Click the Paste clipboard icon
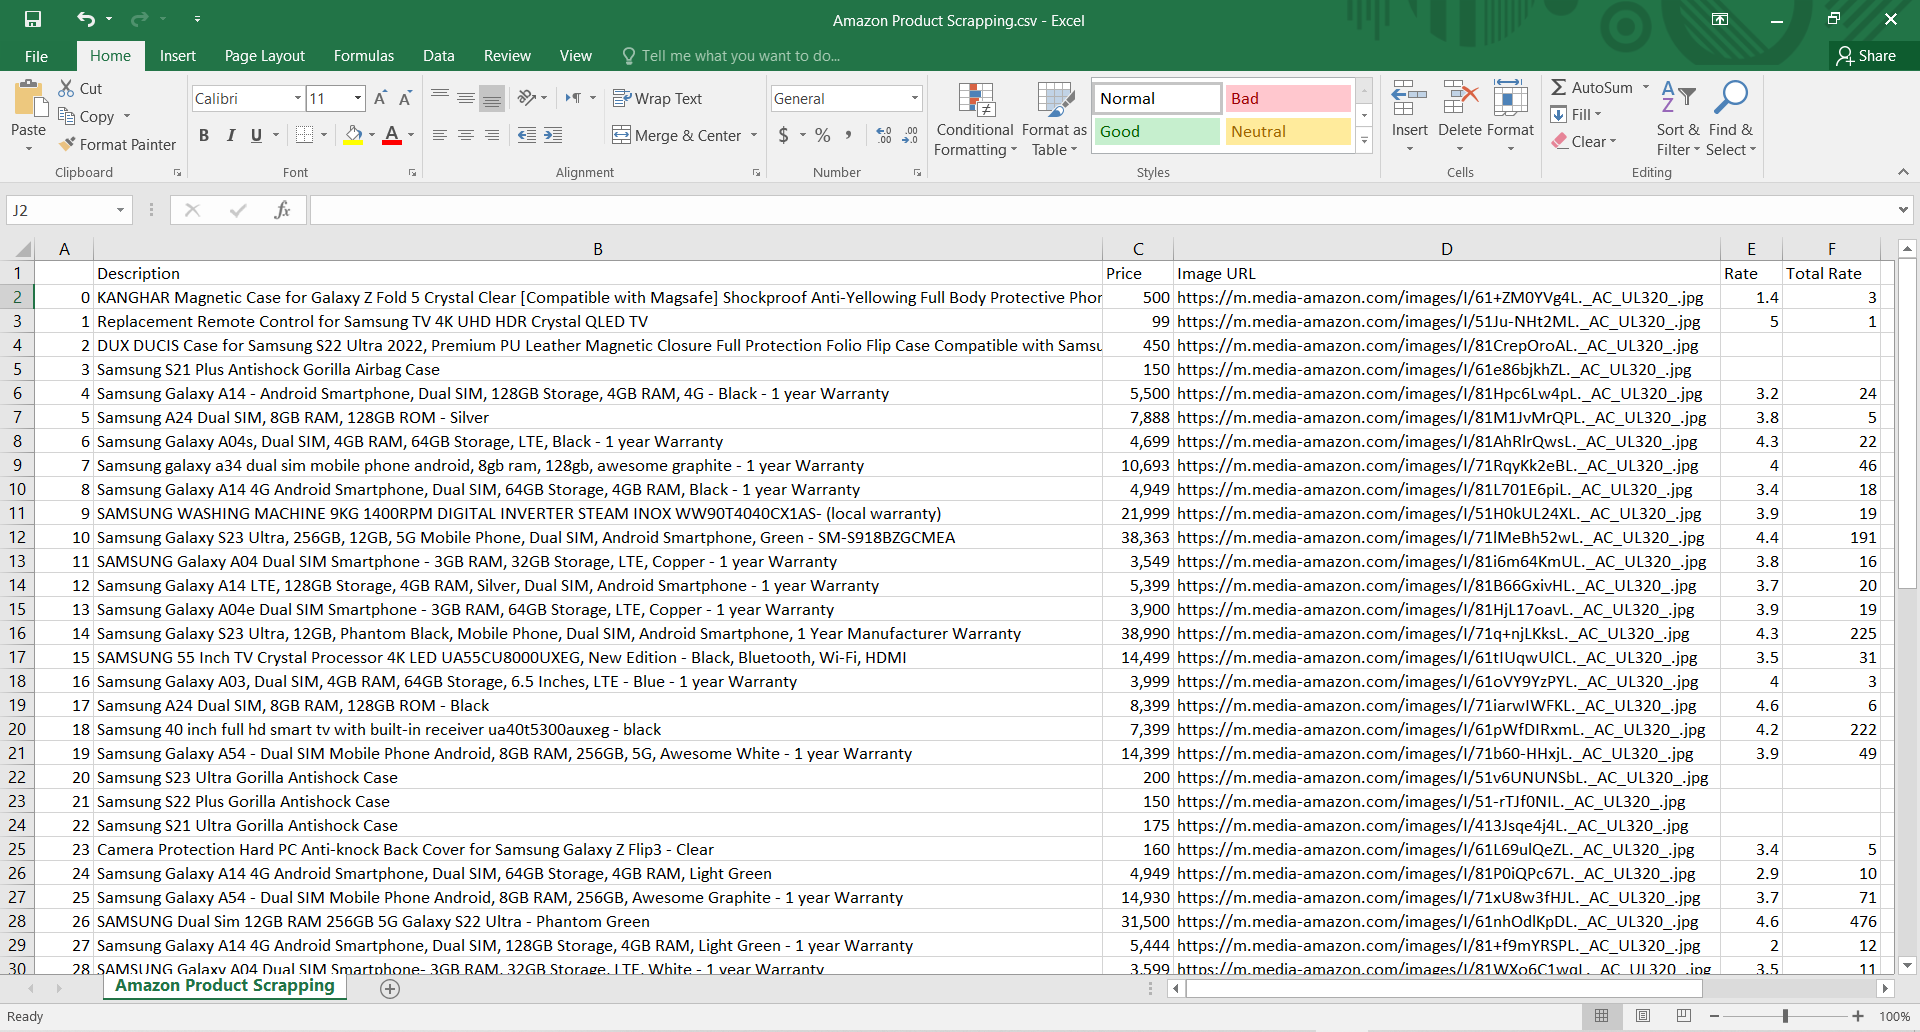The height and width of the screenshot is (1032, 1920). (29, 99)
